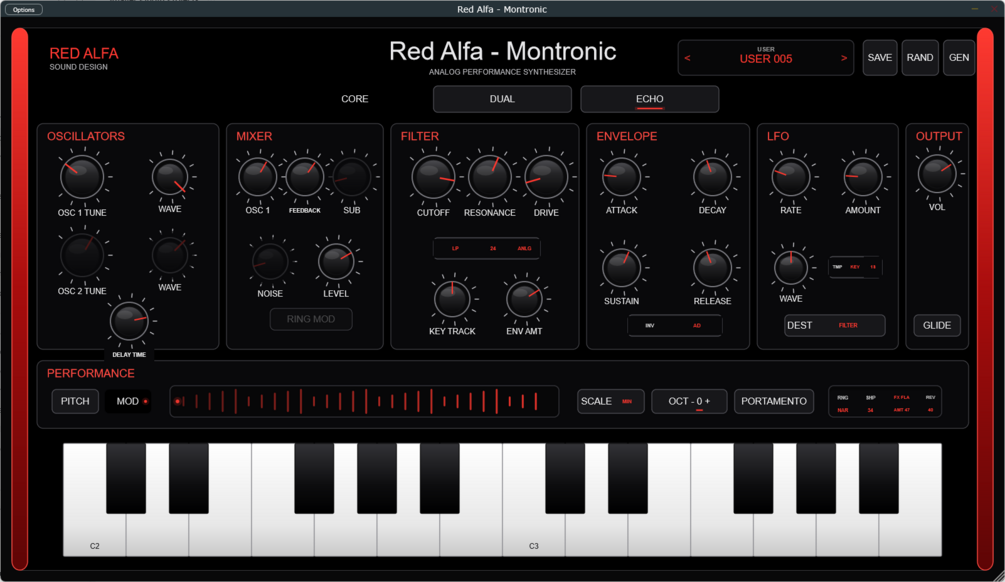
Task: Toggle the LFO TMP sync option
Action: [837, 267]
